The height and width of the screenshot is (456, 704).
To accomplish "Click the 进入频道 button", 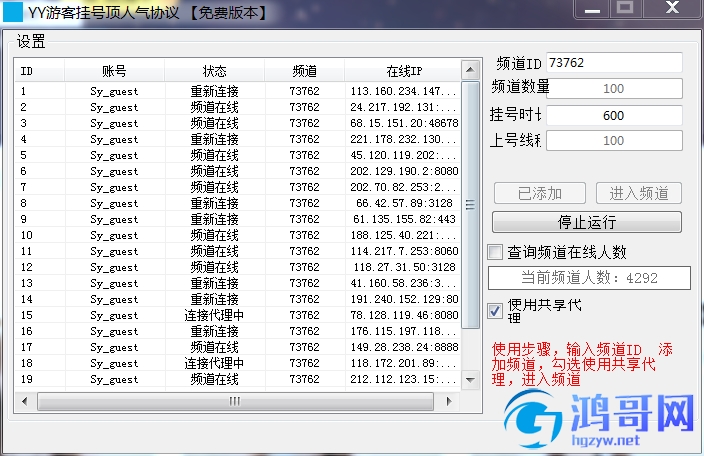I will point(639,193).
